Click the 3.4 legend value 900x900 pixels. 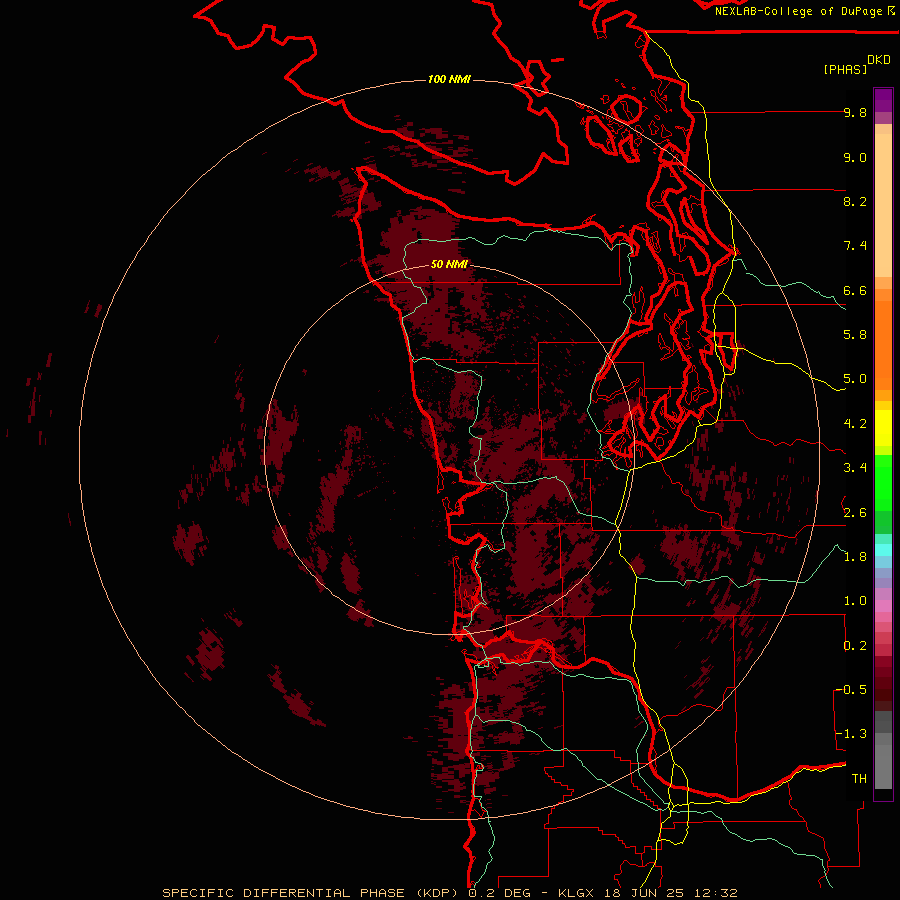coord(855,468)
